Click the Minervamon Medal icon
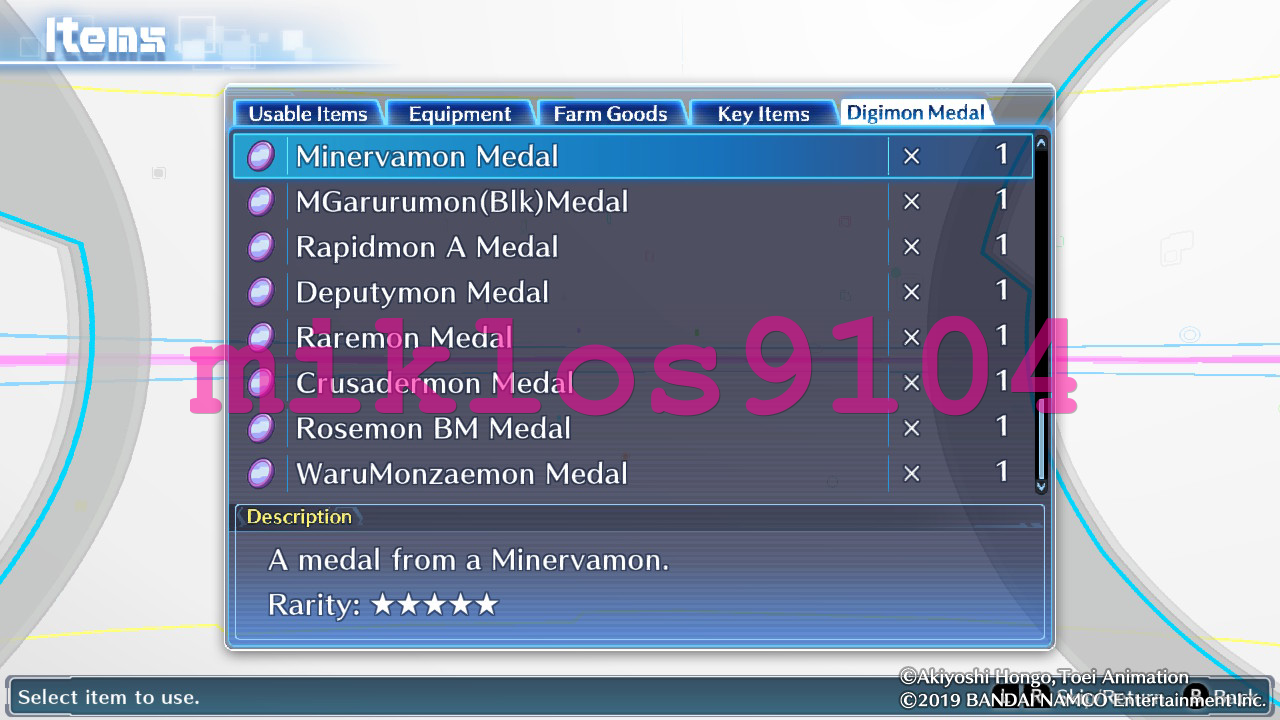The height and width of the screenshot is (720, 1280). pos(261,157)
